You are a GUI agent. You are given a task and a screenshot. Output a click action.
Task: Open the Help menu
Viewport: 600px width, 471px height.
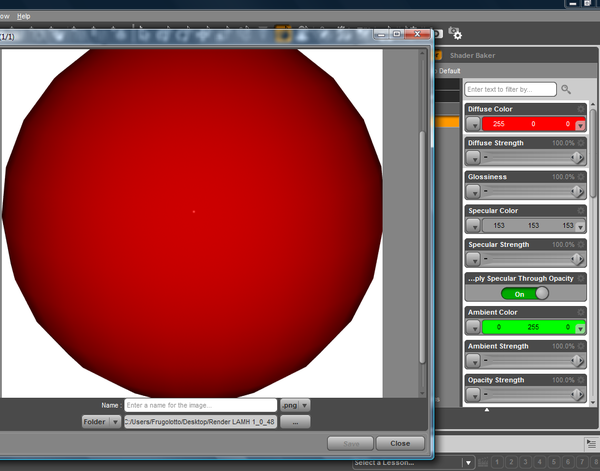click(x=23, y=16)
